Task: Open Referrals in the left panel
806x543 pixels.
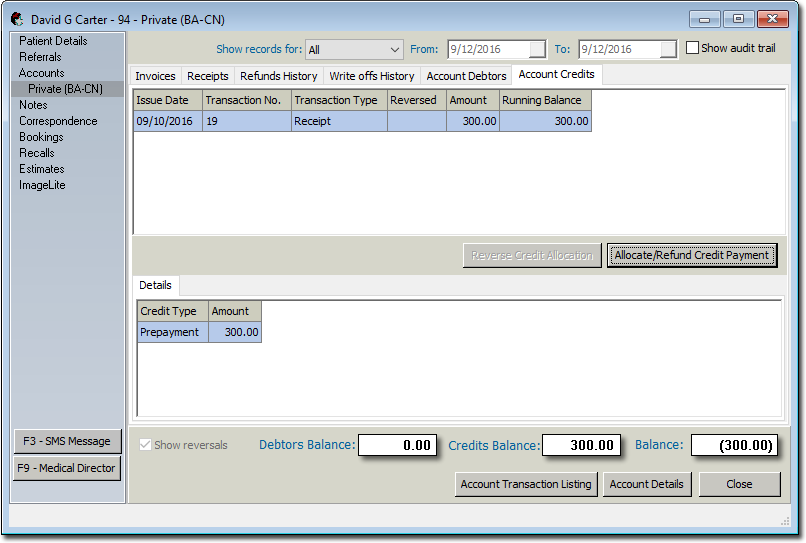Action: (x=40, y=57)
